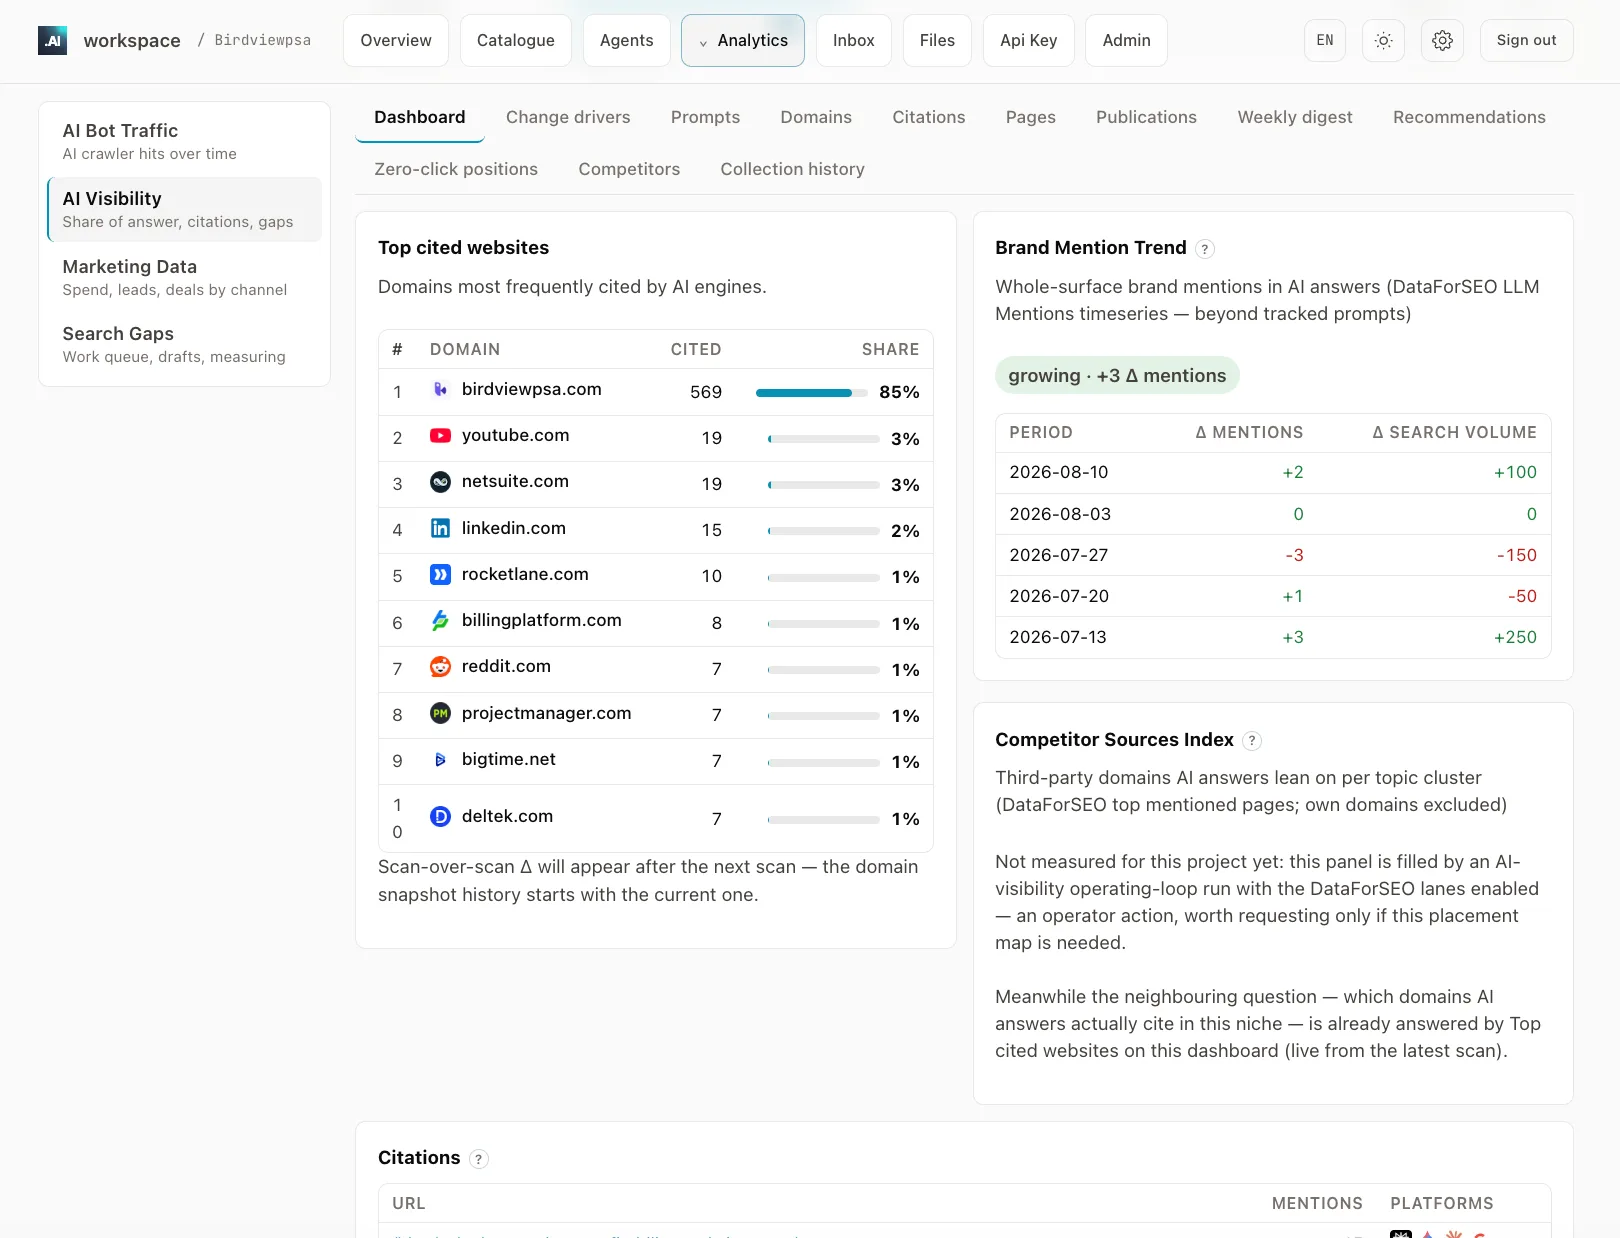Click the LinkedIn favicon icon
This screenshot has width=1620, height=1238.
440,528
